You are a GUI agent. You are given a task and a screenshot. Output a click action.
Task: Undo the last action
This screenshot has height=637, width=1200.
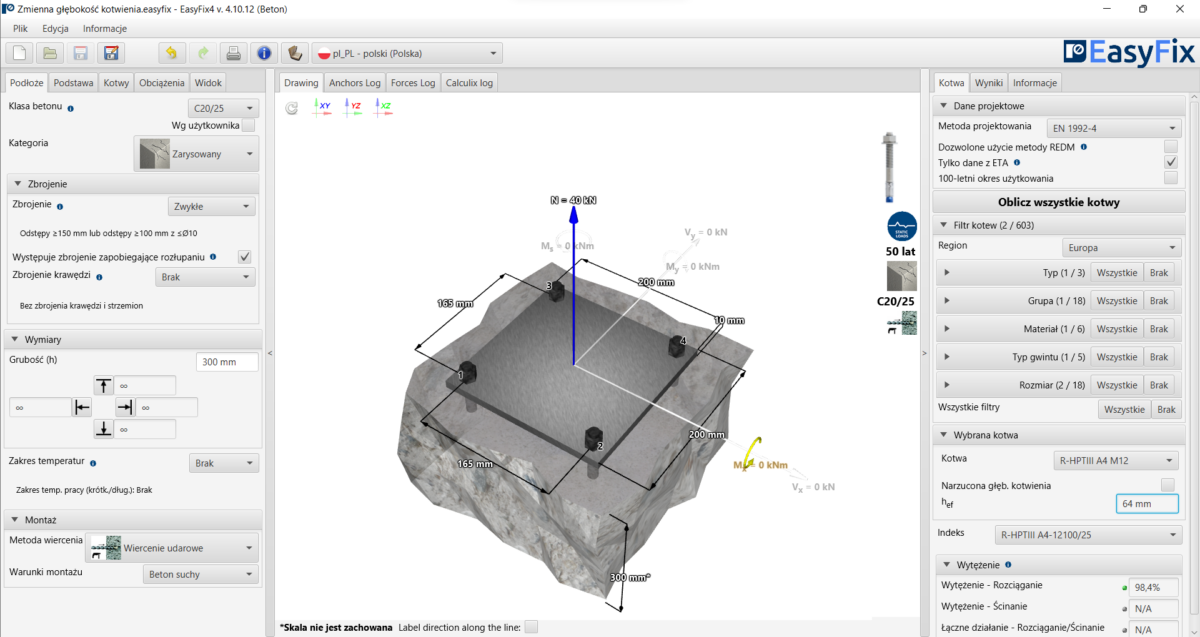[171, 53]
